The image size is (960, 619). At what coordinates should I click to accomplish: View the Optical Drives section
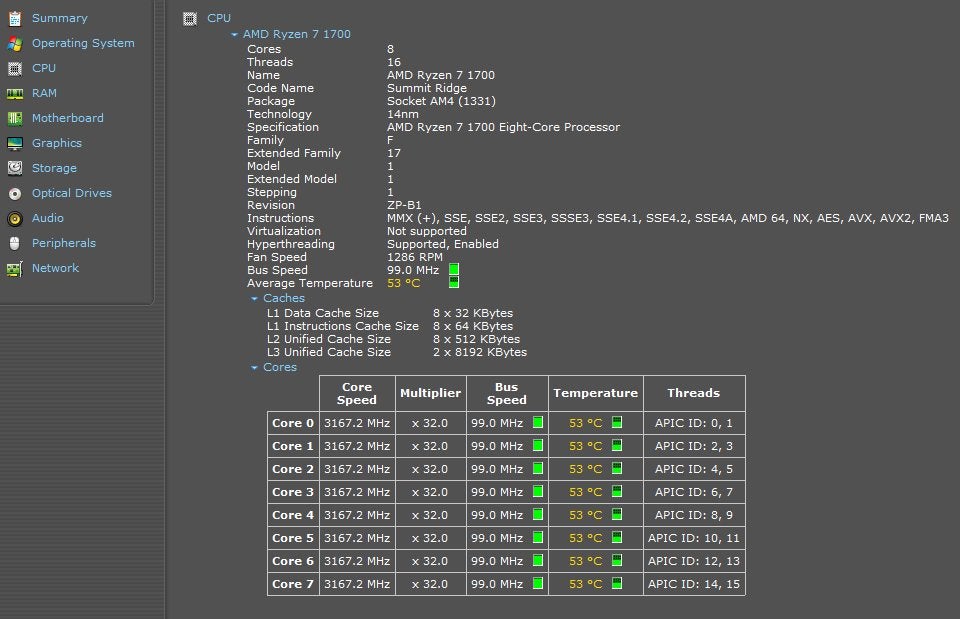[72, 193]
